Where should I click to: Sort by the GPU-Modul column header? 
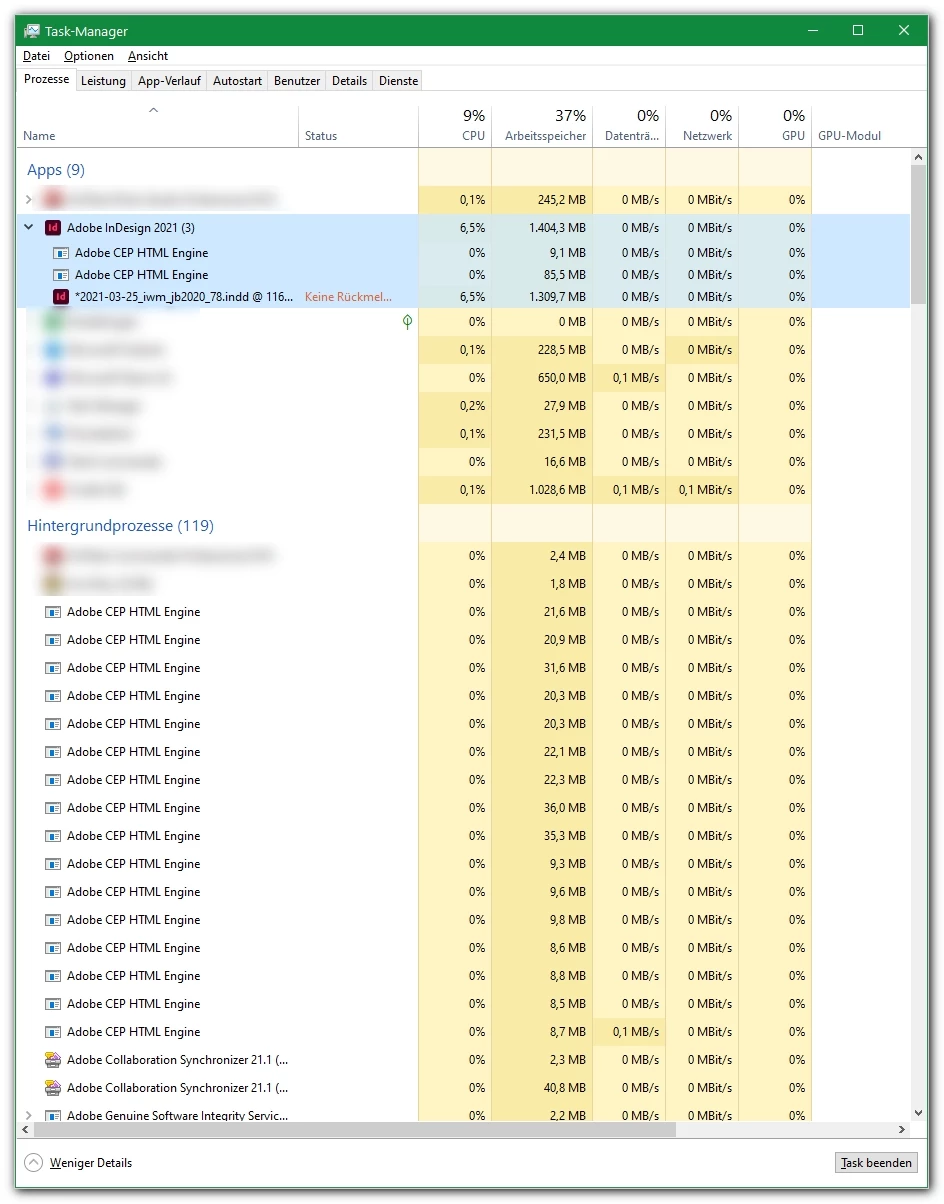point(861,125)
